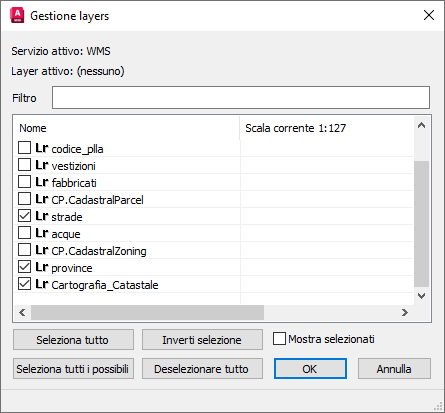This screenshot has width=445, height=413.
Task: Uncheck the Cartografia_Catastale layer checkbox
Action: 24,283
